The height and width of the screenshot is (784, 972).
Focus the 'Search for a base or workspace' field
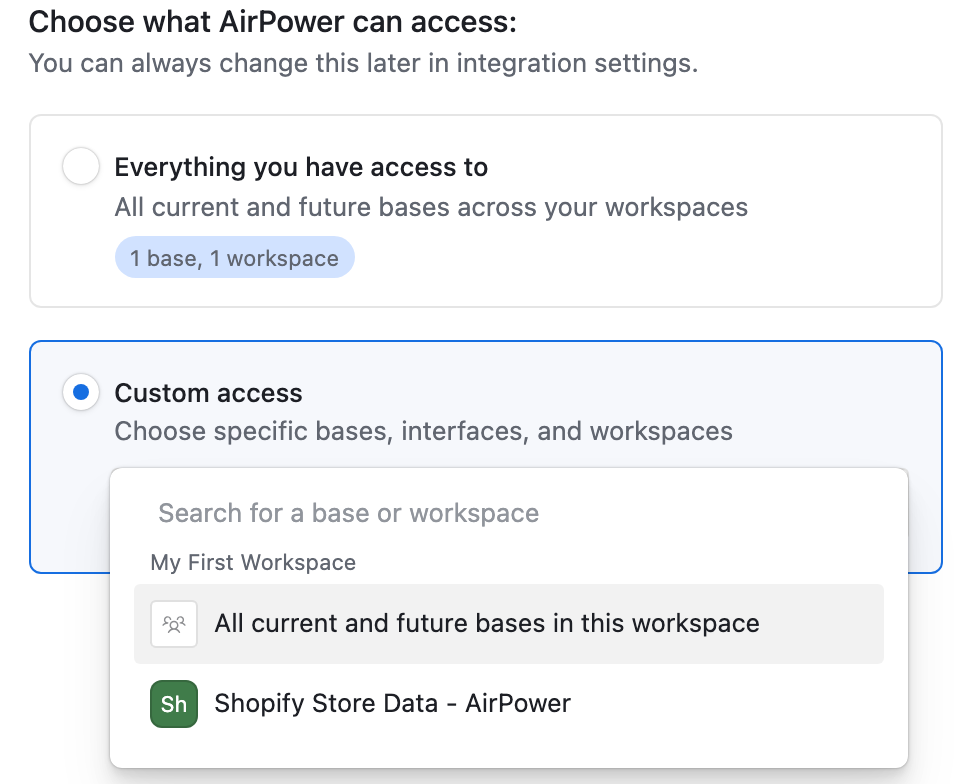508,513
